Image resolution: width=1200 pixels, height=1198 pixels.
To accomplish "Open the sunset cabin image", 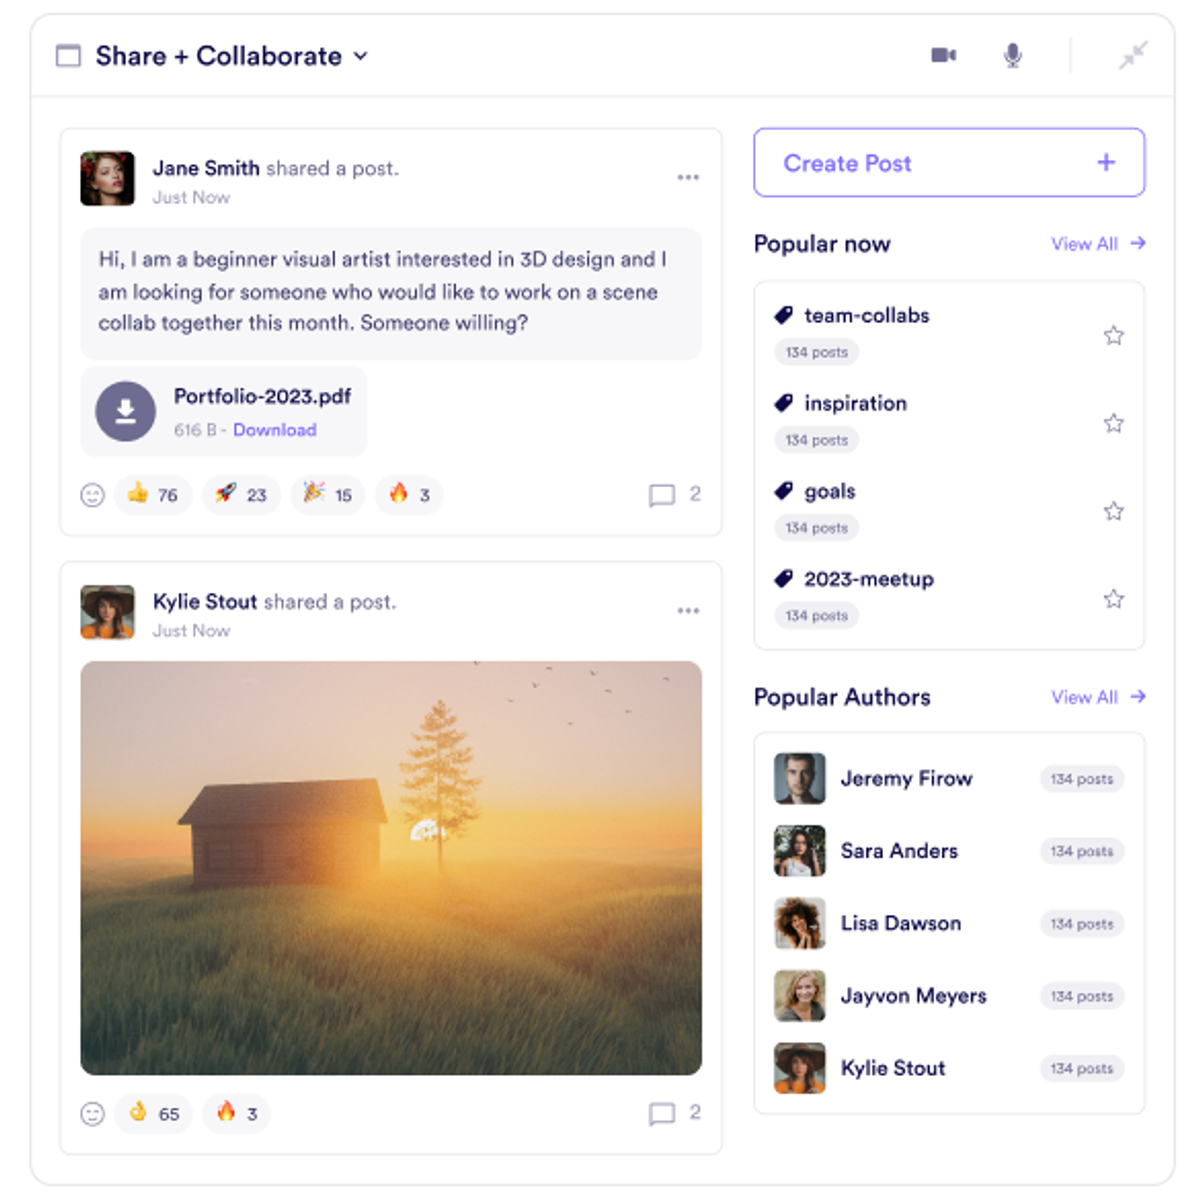I will tap(391, 867).
